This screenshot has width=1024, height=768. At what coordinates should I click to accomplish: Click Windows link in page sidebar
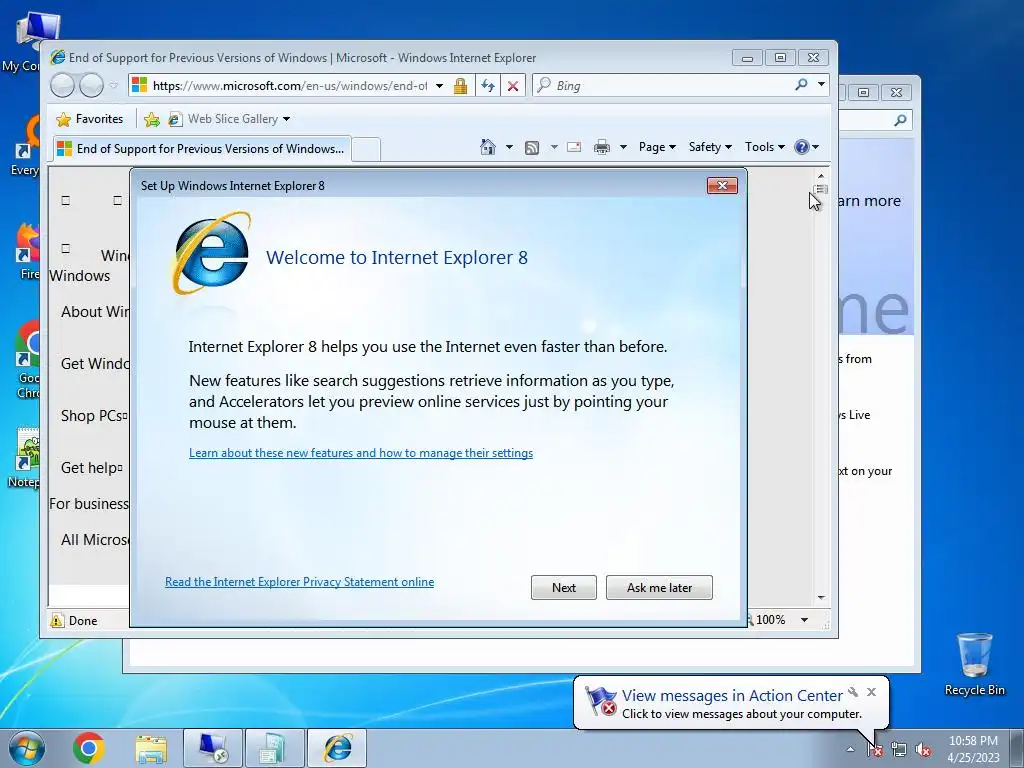80,276
